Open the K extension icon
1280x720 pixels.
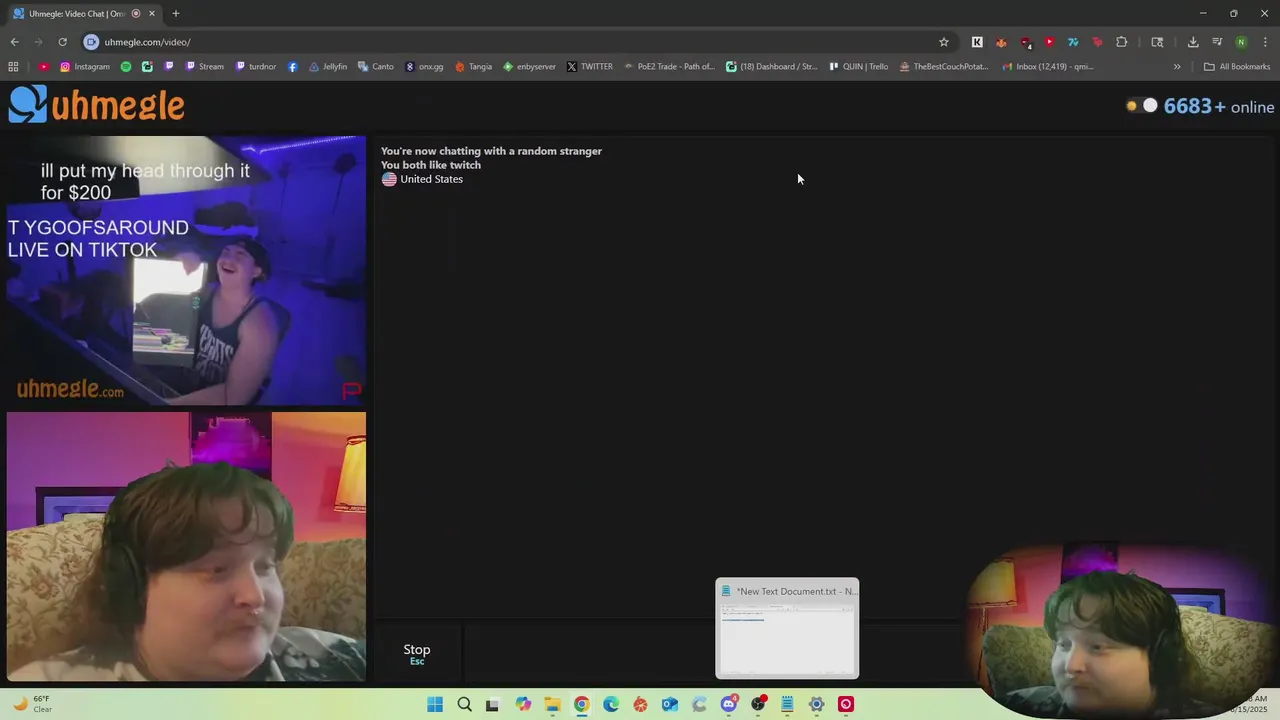(x=977, y=42)
